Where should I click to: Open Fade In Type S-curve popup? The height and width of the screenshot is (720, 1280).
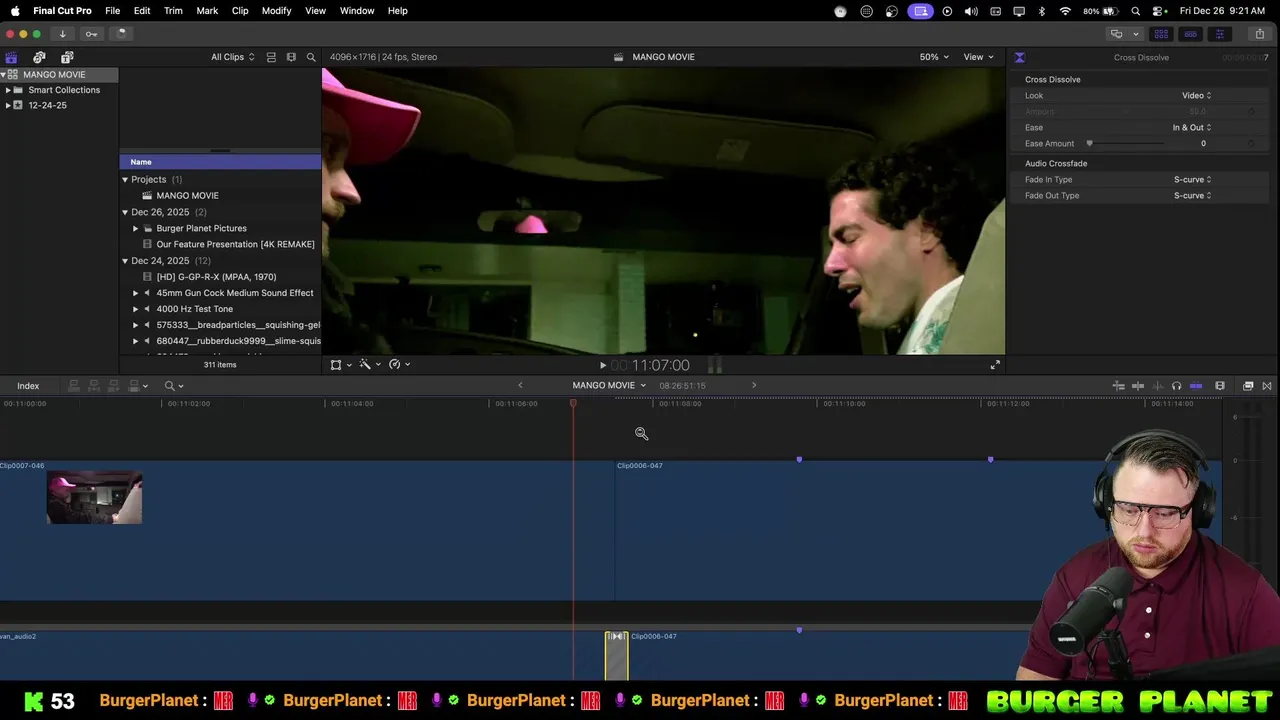pyautogui.click(x=1192, y=179)
